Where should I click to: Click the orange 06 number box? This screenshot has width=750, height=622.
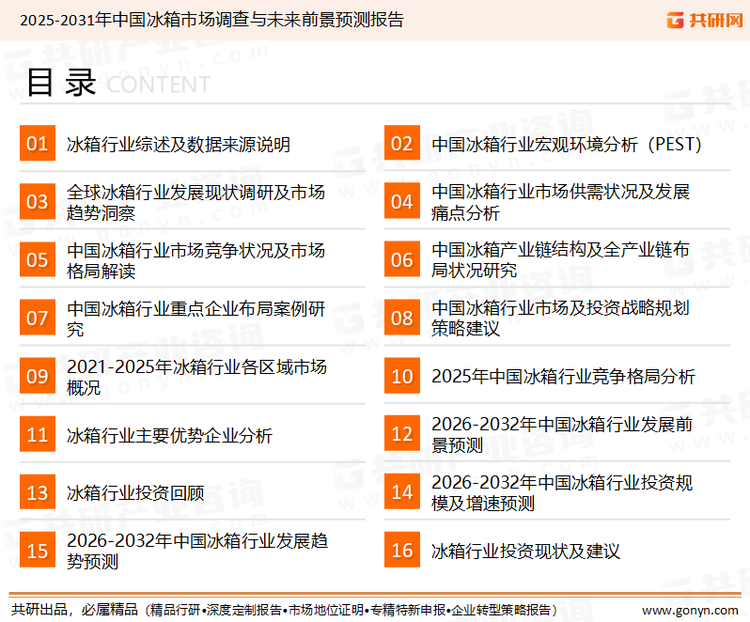point(402,259)
